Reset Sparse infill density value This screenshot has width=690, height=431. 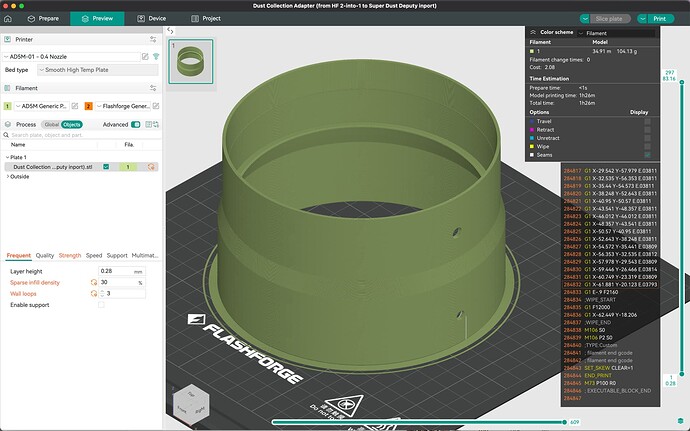(94, 283)
